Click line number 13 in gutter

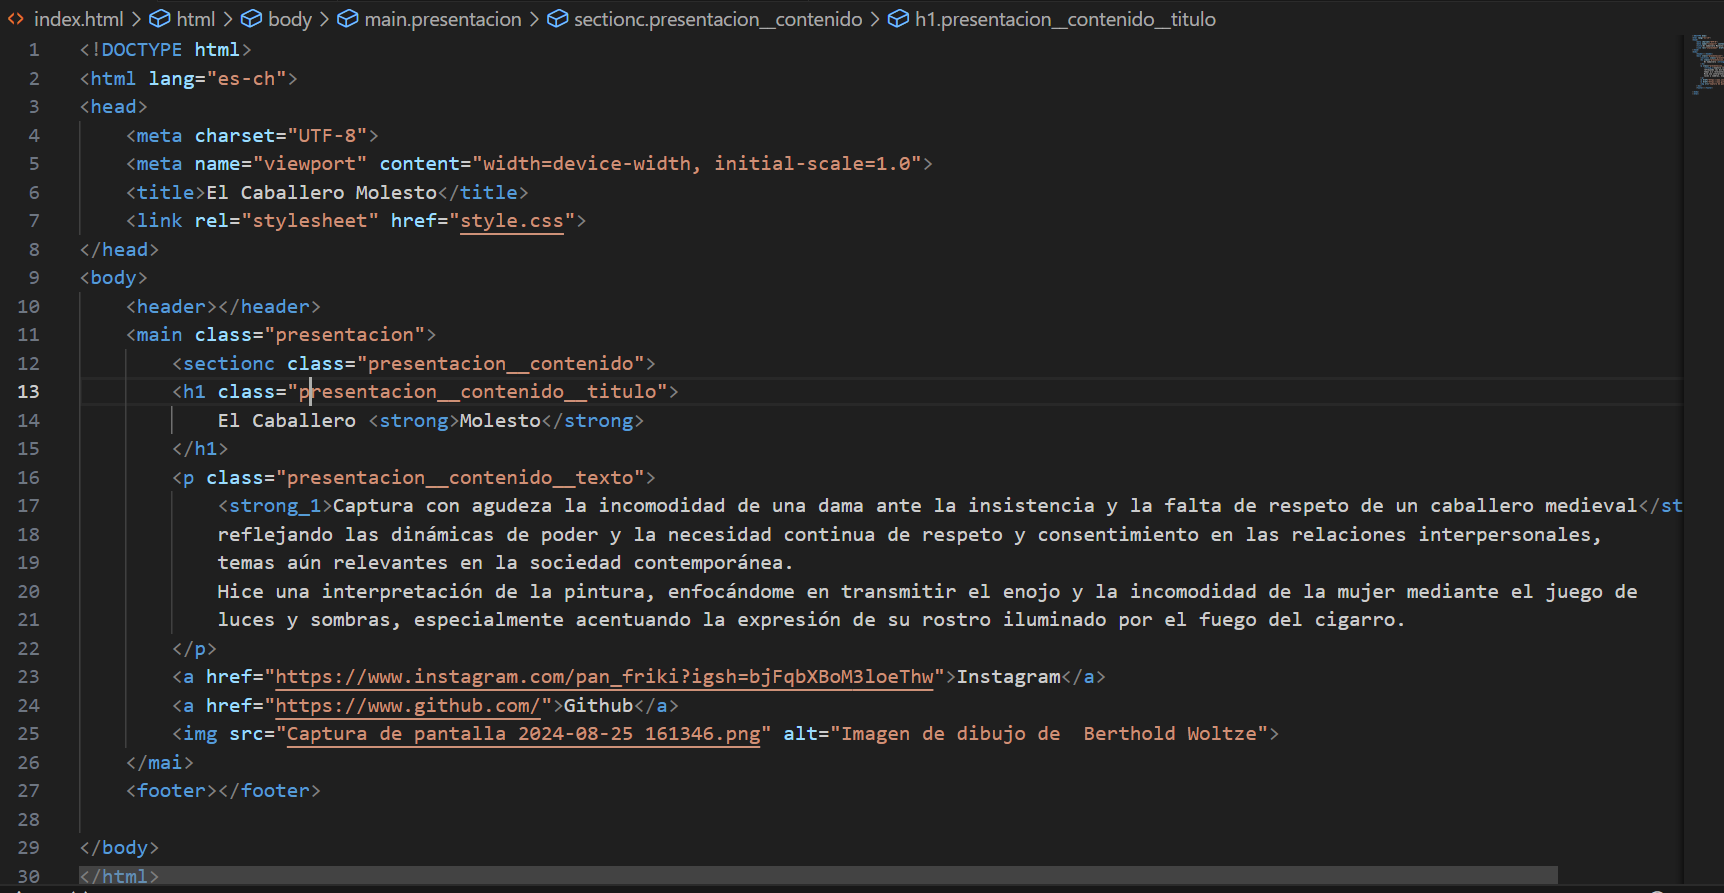pos(28,392)
